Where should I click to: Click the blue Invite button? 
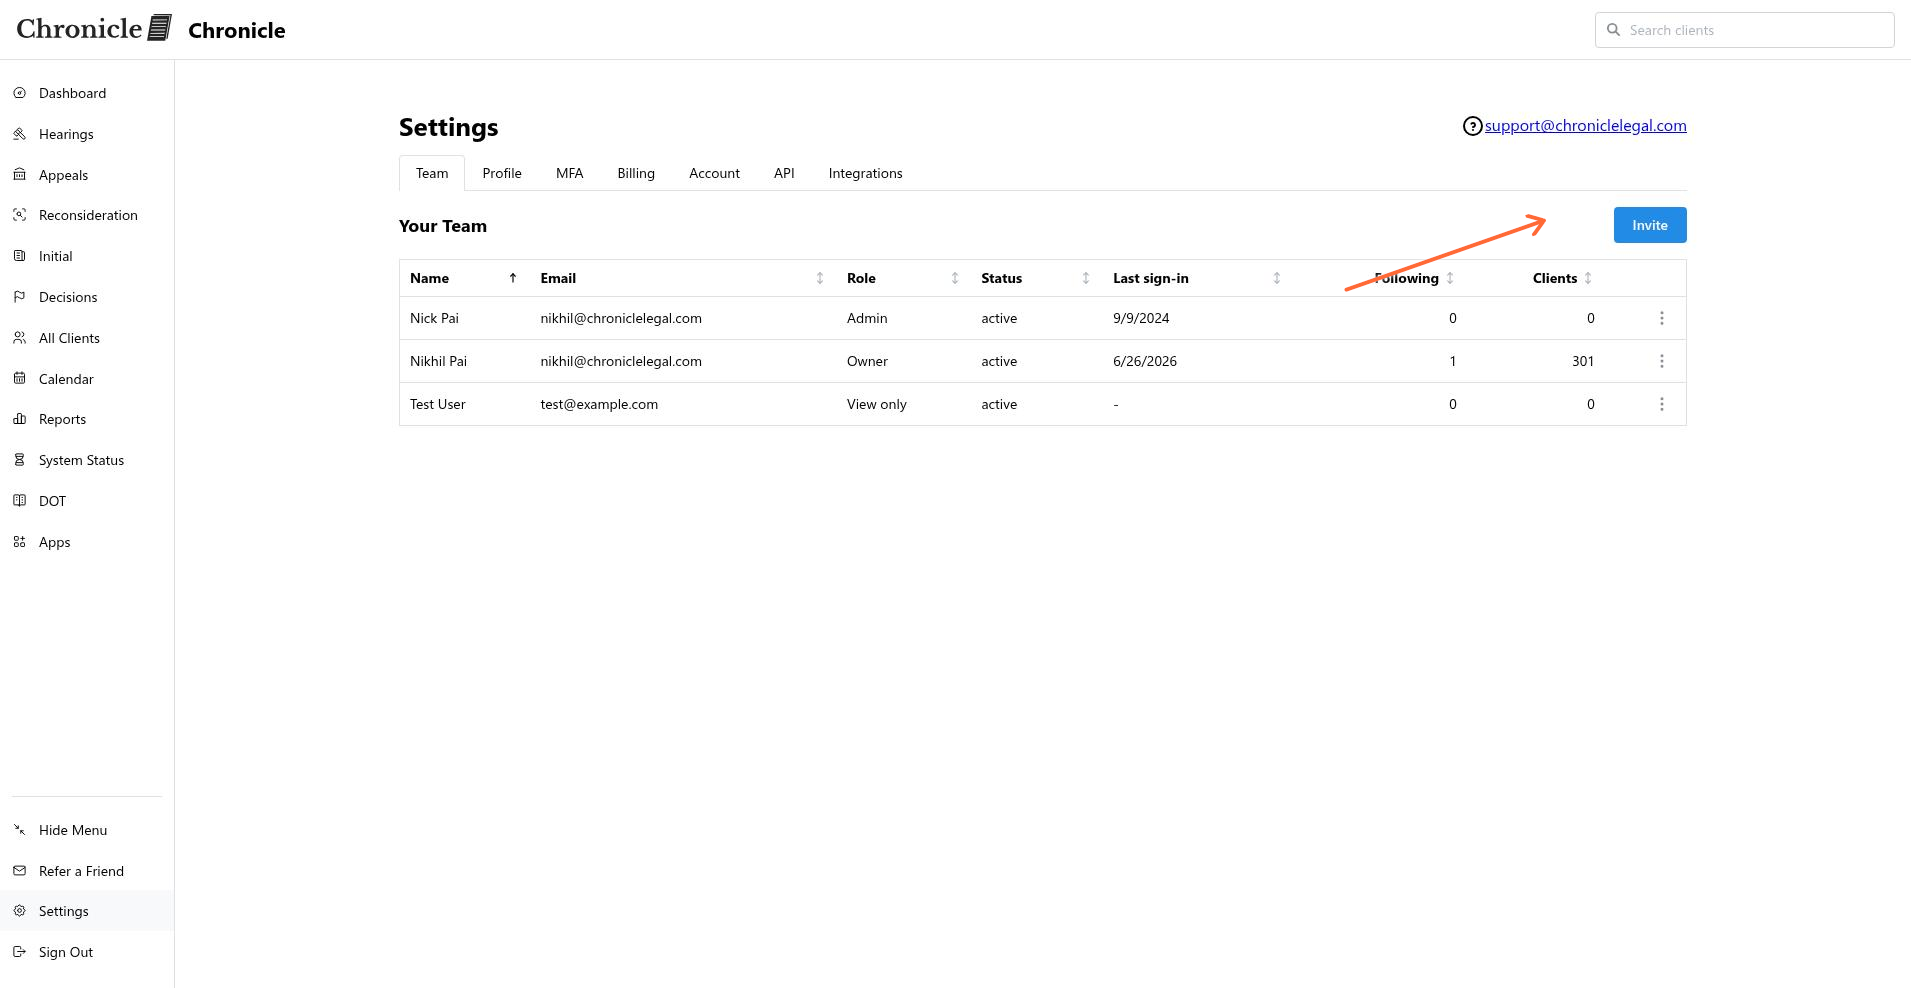click(x=1649, y=225)
